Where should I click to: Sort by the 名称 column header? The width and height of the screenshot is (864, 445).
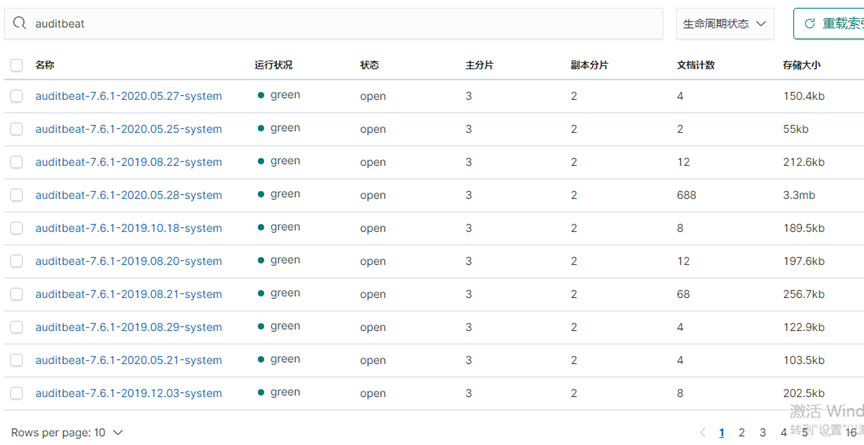45,65
